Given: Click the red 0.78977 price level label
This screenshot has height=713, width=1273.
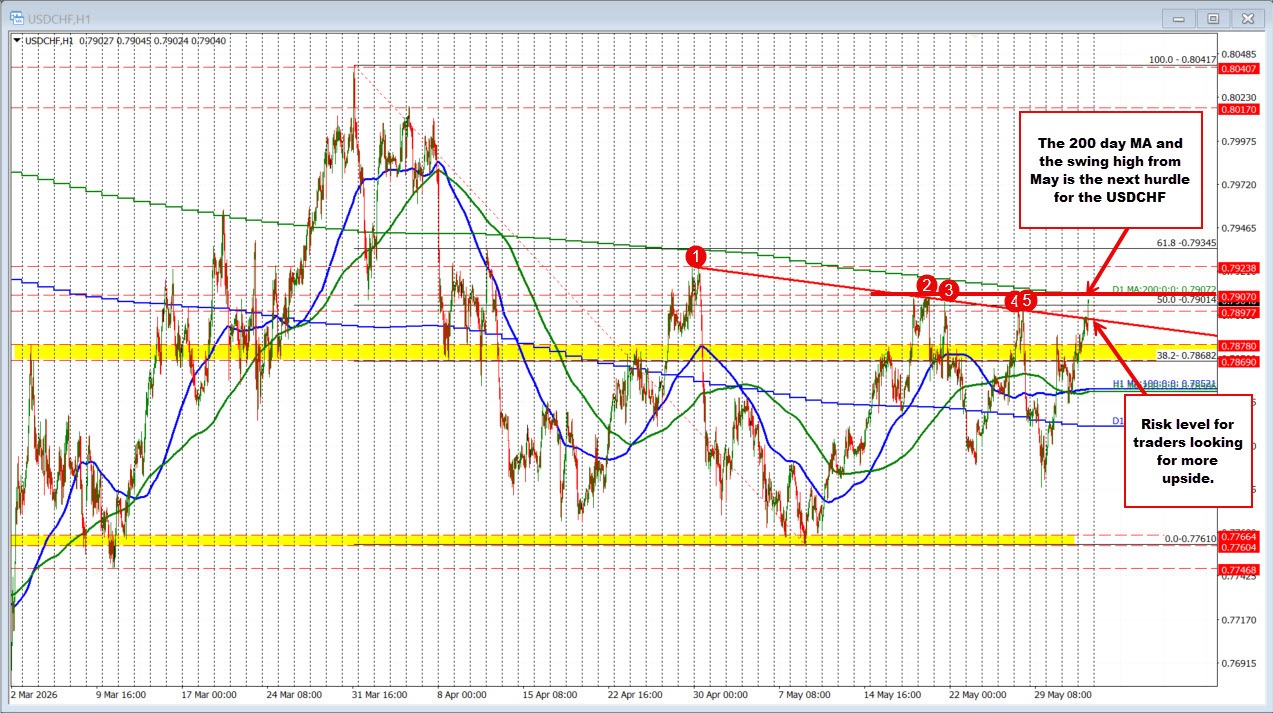Looking at the screenshot, I should (x=1238, y=313).
